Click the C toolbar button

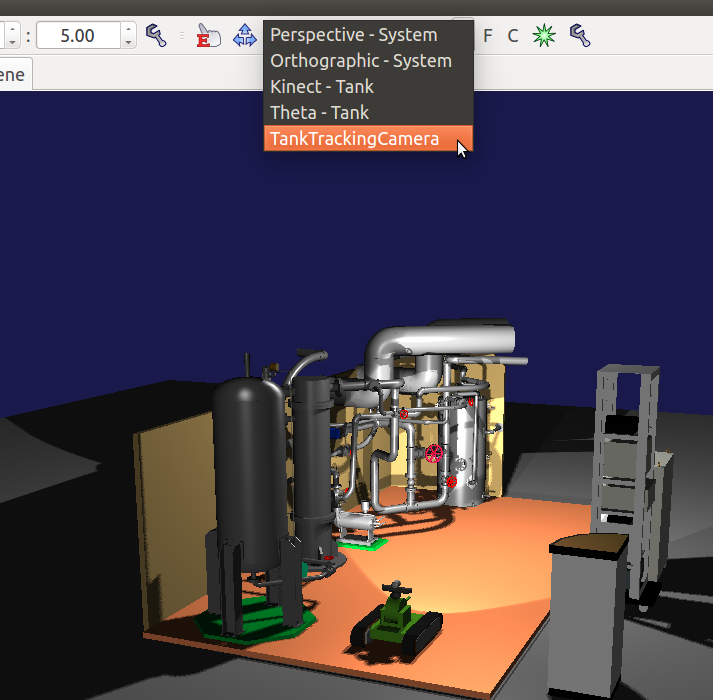(x=513, y=35)
